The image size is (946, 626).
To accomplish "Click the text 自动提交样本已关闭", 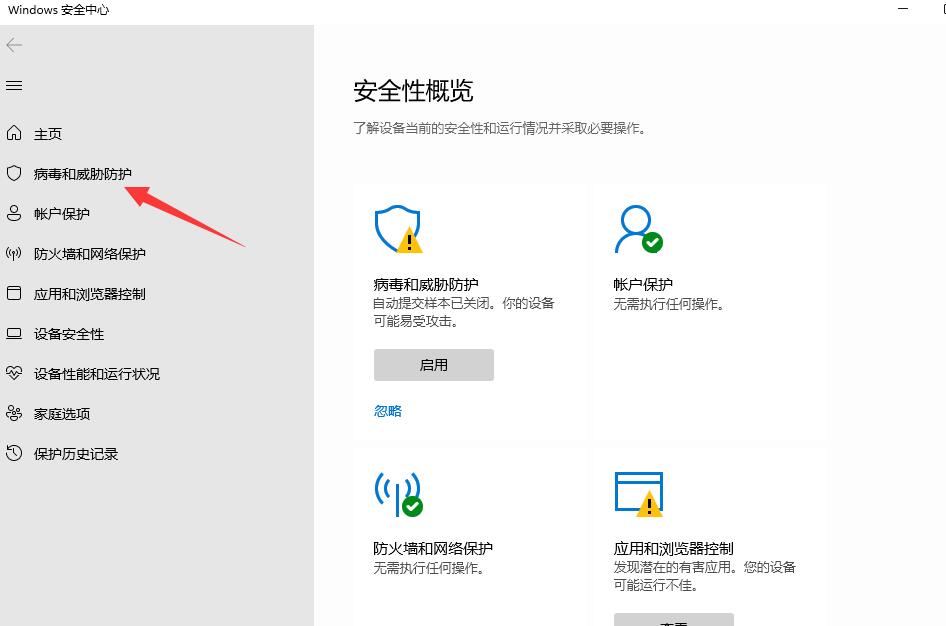I will (433, 303).
